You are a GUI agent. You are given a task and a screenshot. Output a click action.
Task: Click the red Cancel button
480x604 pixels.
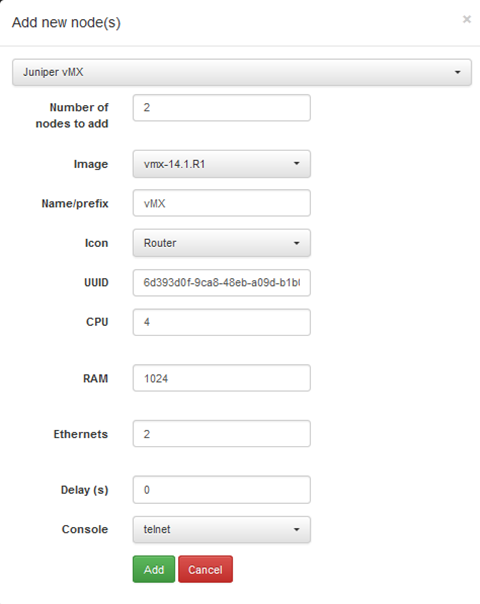point(205,569)
